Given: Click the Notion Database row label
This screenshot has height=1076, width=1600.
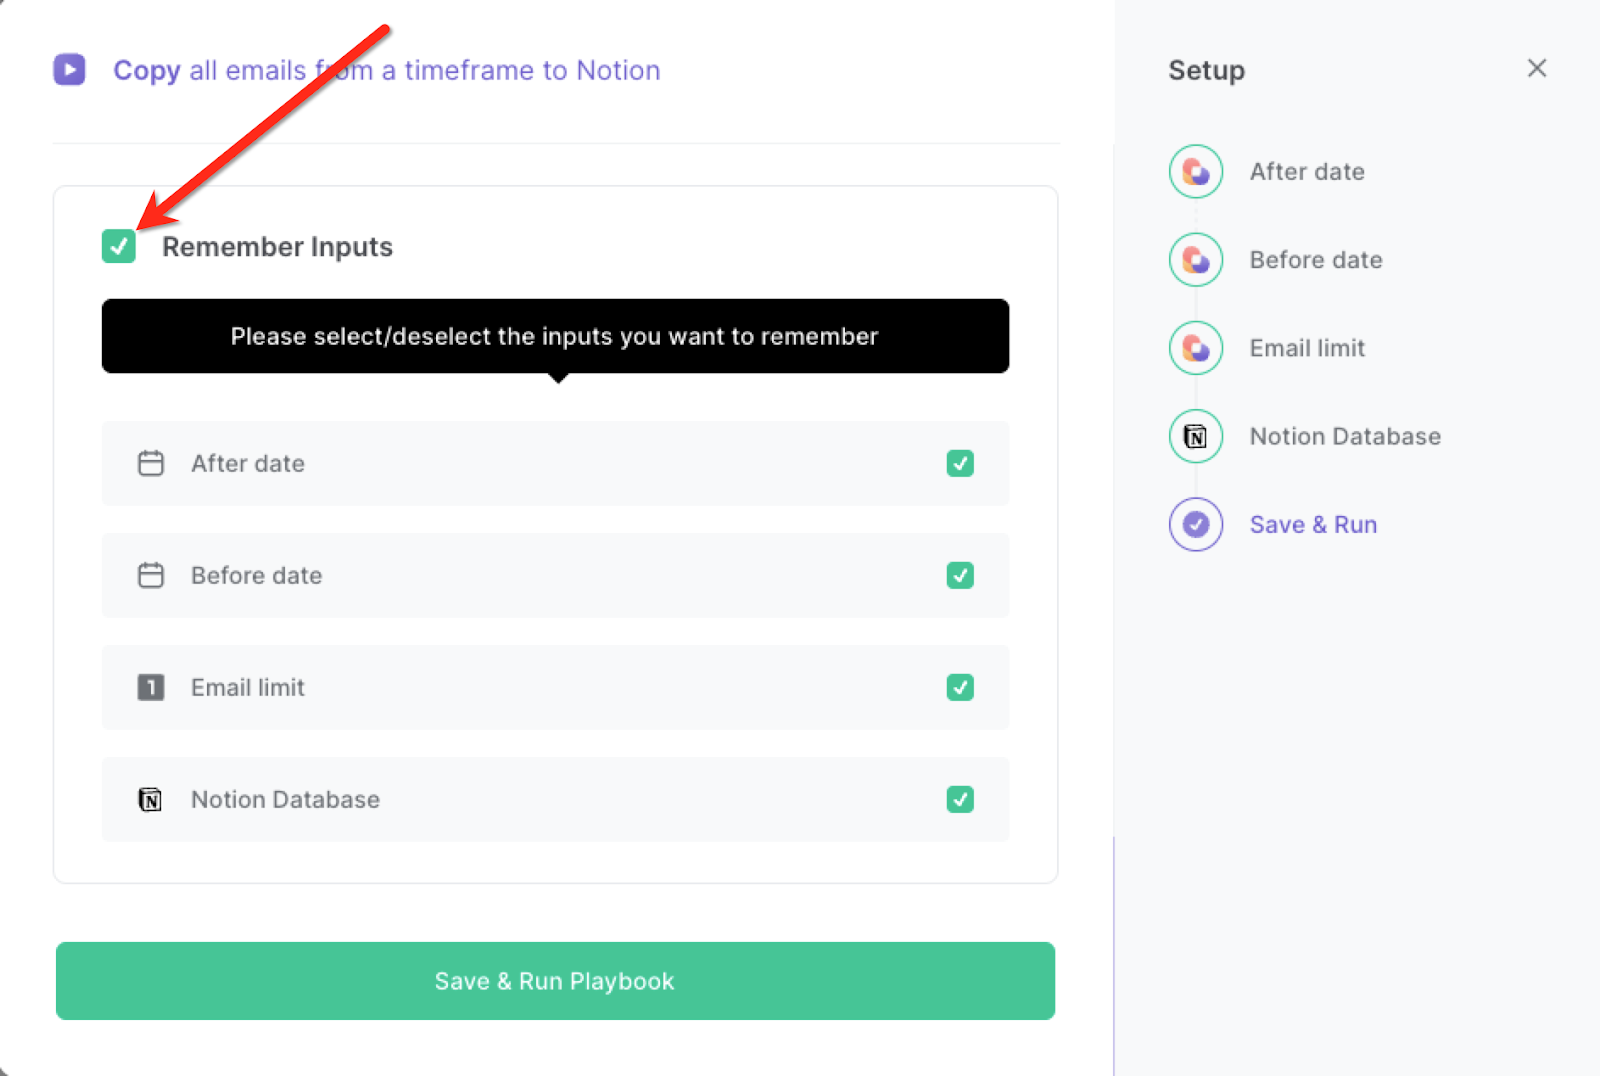Looking at the screenshot, I should click(x=285, y=799).
